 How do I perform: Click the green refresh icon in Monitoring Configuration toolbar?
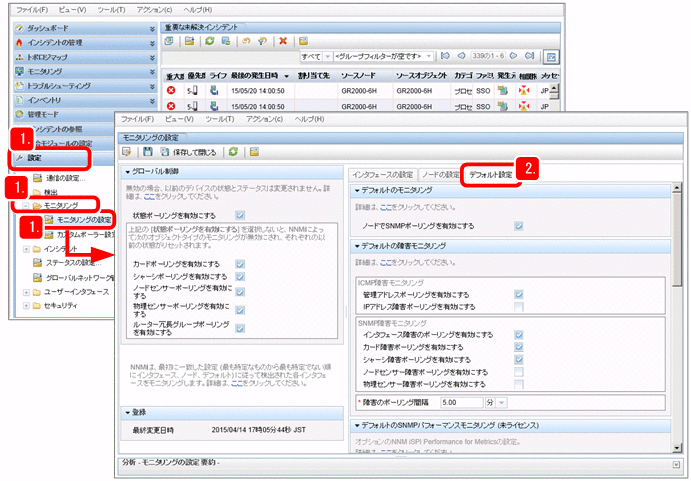tap(233, 152)
